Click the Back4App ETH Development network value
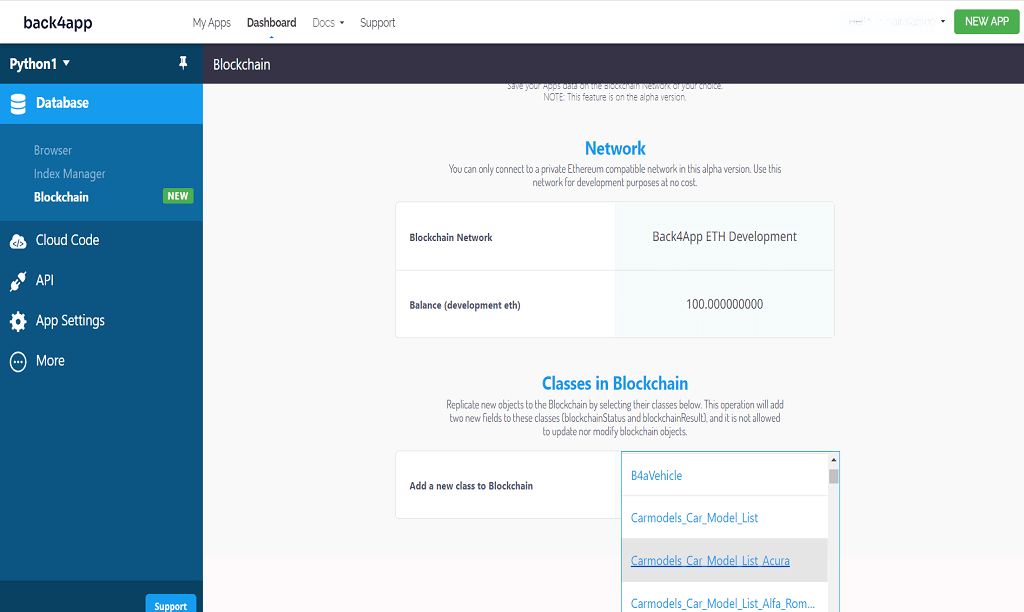This screenshot has width=1024, height=612. pos(724,236)
